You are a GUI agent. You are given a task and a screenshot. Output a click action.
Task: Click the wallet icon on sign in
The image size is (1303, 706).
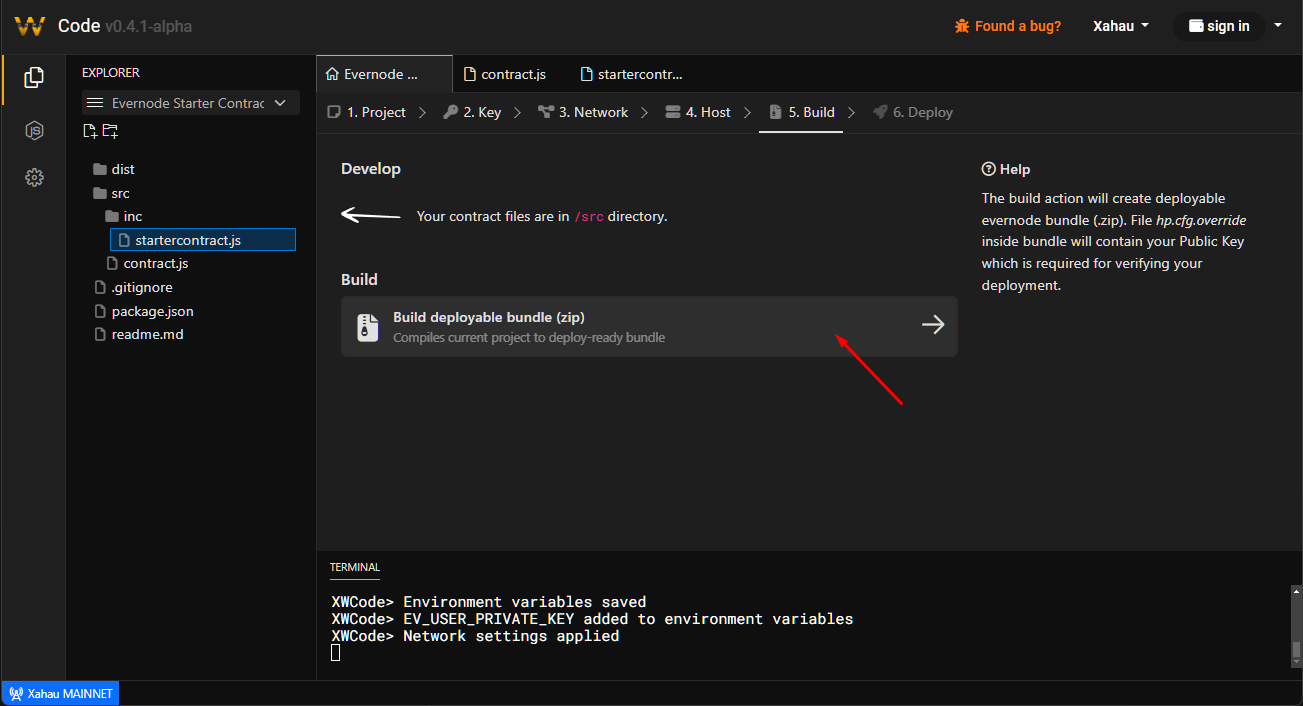pos(1196,26)
